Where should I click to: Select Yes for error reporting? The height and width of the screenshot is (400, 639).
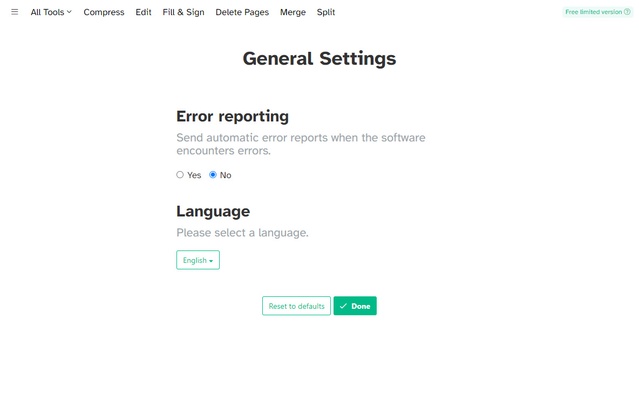[180, 175]
